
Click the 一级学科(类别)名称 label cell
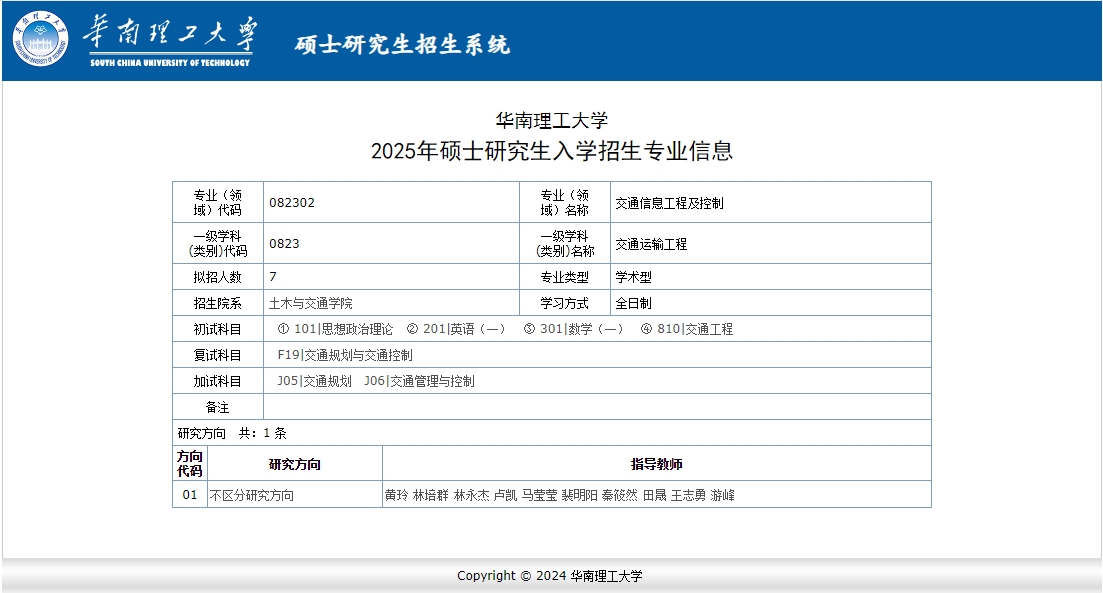565,243
